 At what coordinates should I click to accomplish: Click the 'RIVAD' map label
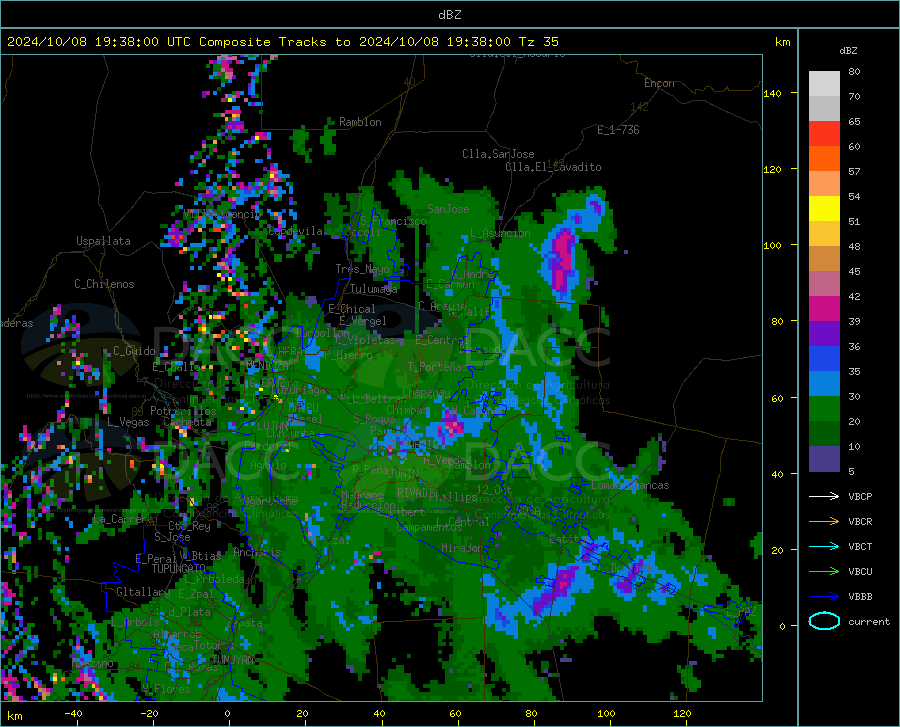[x=412, y=492]
